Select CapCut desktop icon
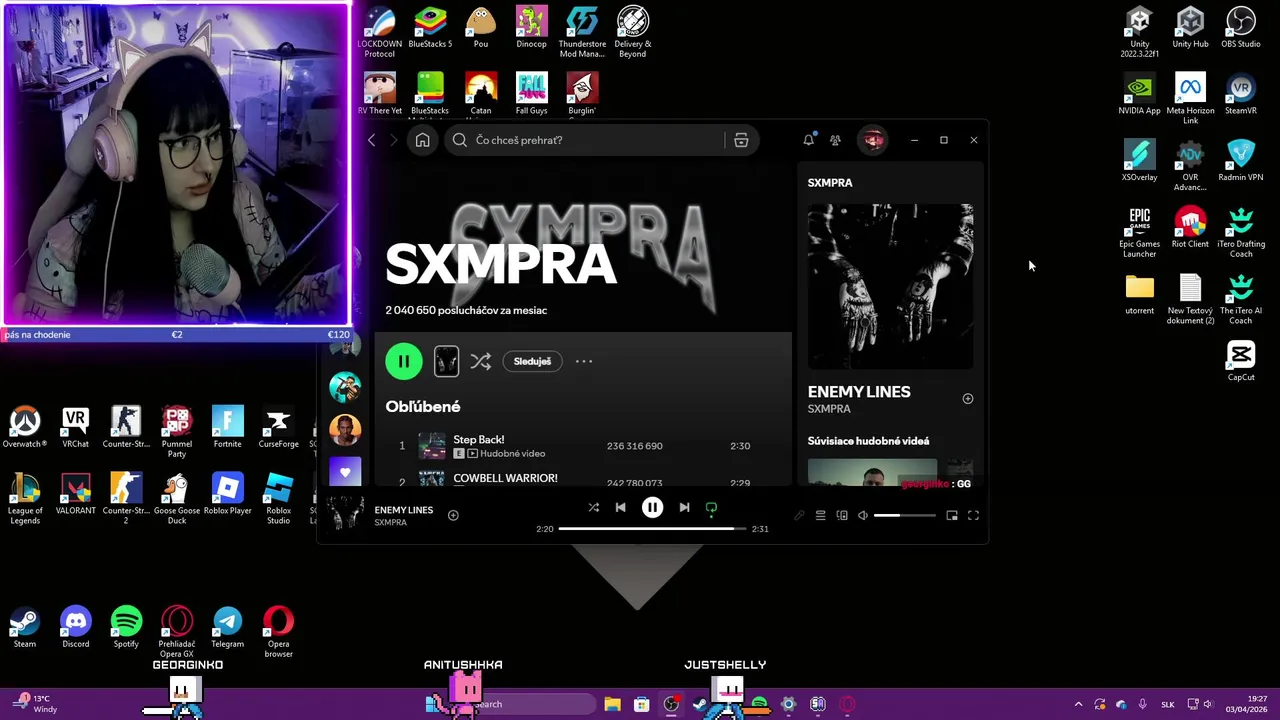1280x720 pixels. [1241, 361]
